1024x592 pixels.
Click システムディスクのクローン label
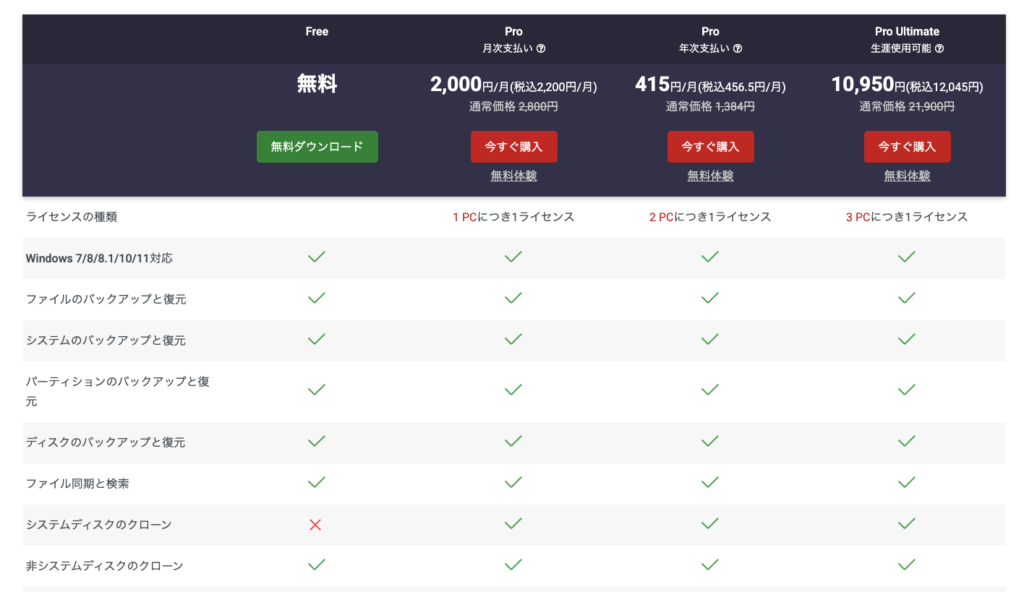point(99,525)
